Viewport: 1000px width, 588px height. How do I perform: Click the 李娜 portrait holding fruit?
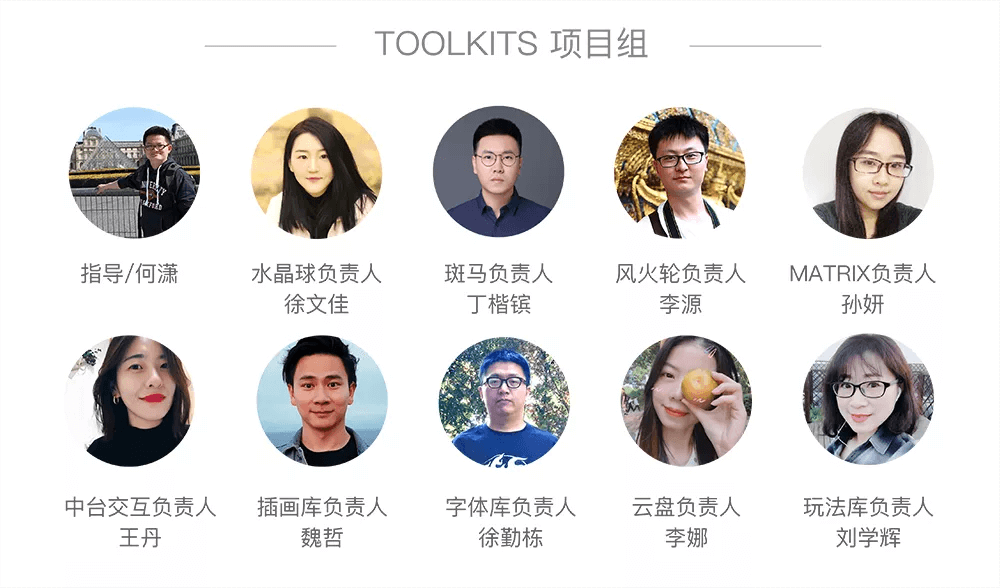(x=686, y=401)
